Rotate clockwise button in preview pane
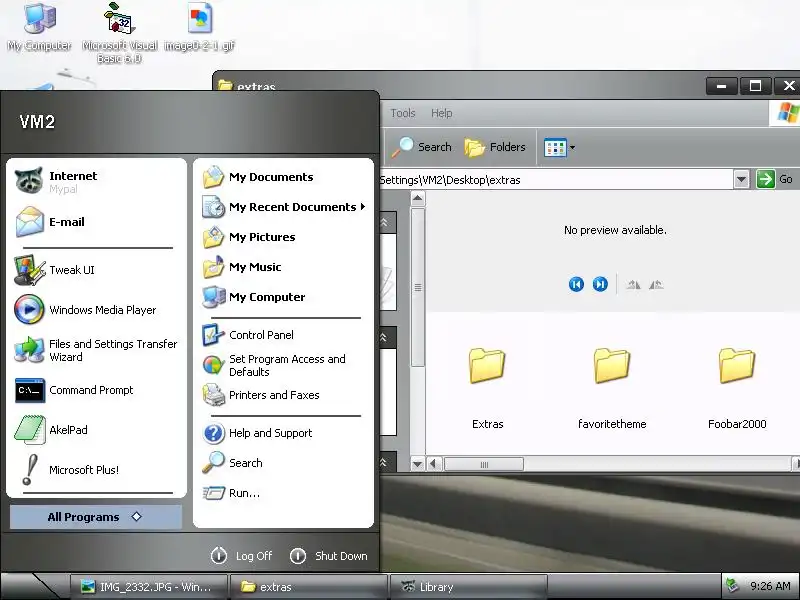This screenshot has width=800, height=600. point(633,285)
